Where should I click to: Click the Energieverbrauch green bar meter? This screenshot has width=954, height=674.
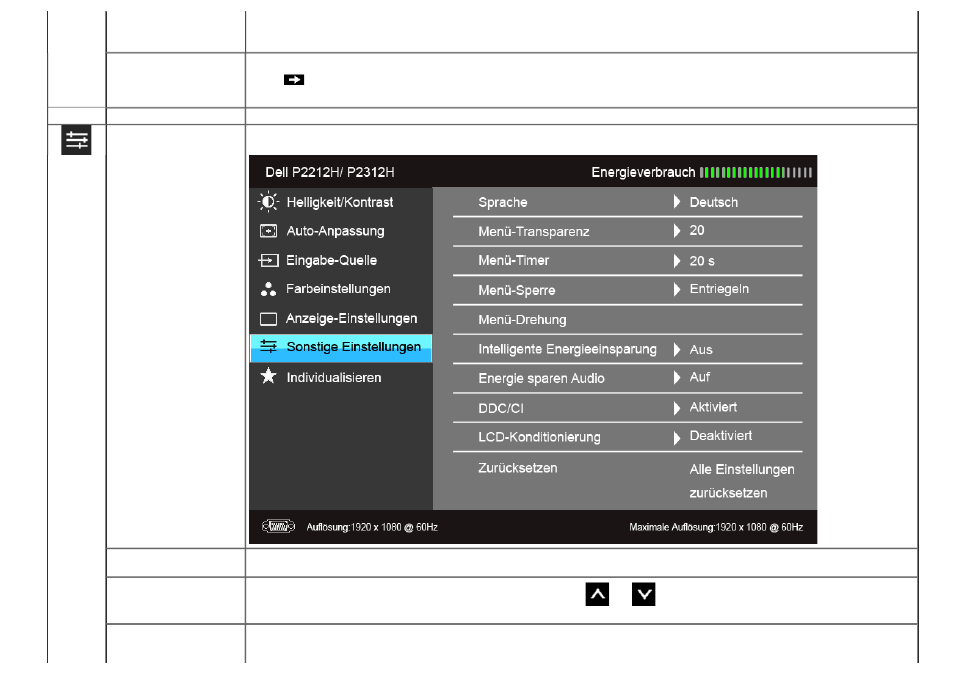[x=756, y=172]
